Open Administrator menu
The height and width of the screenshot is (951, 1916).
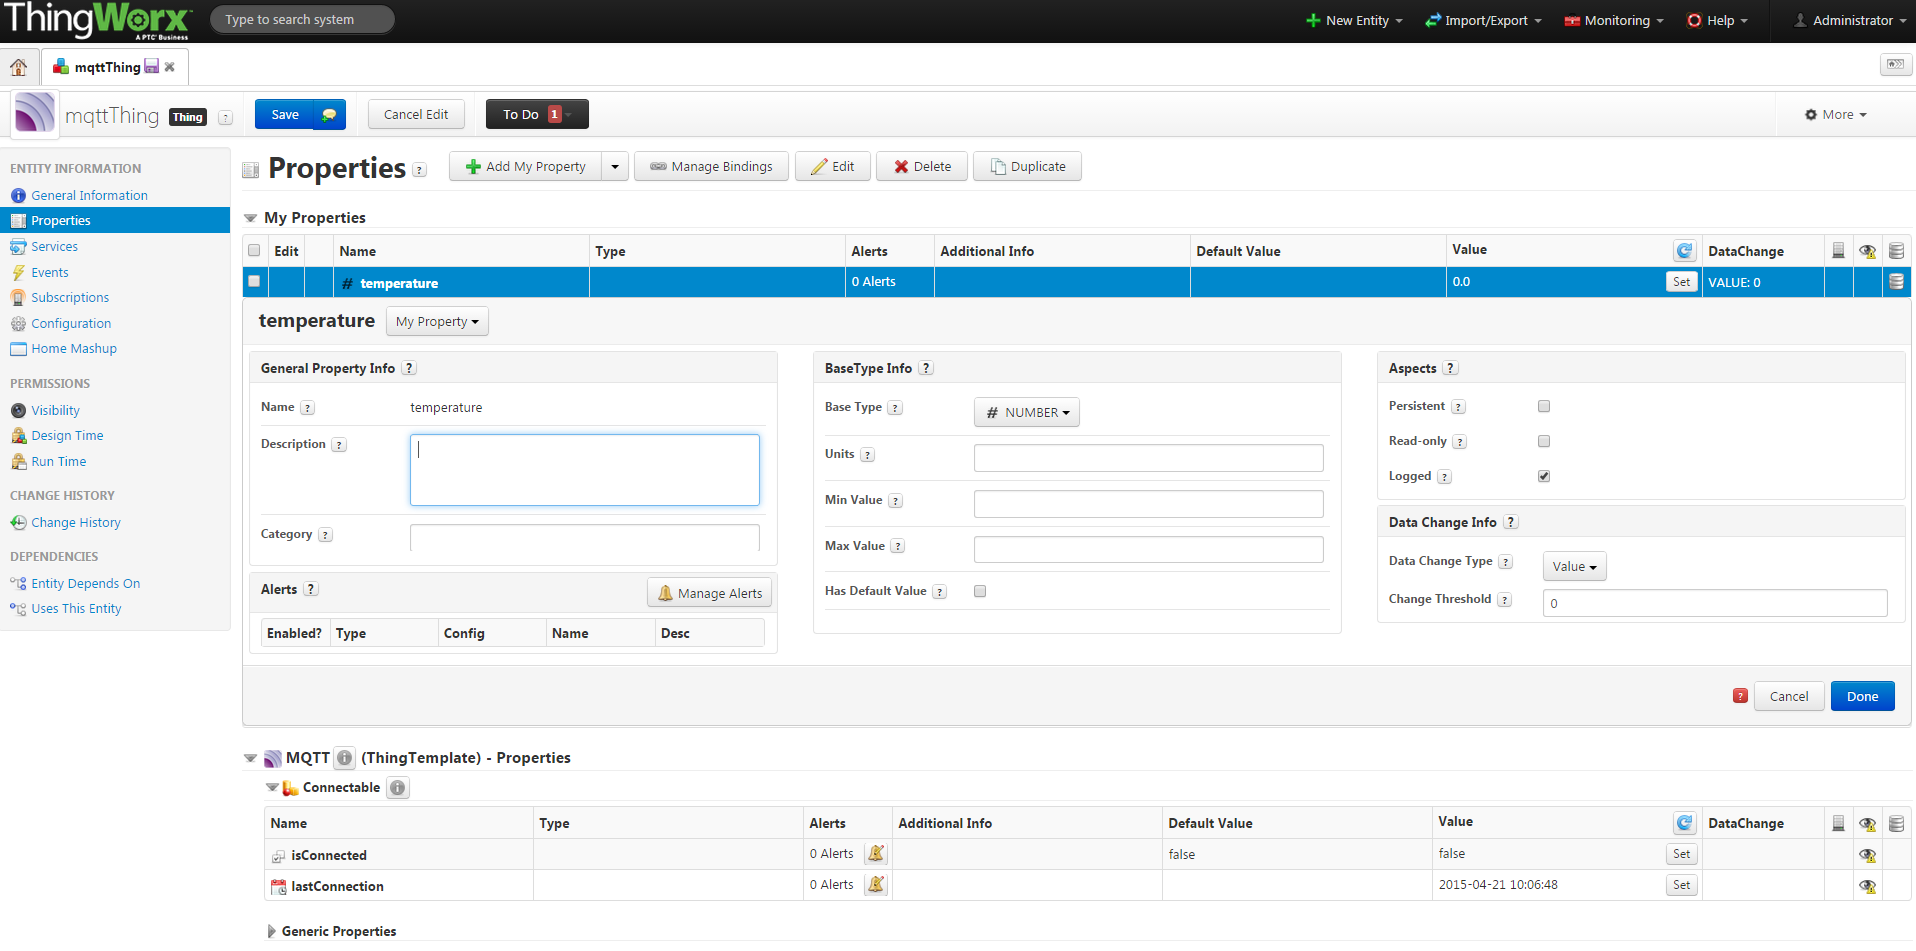click(1851, 20)
